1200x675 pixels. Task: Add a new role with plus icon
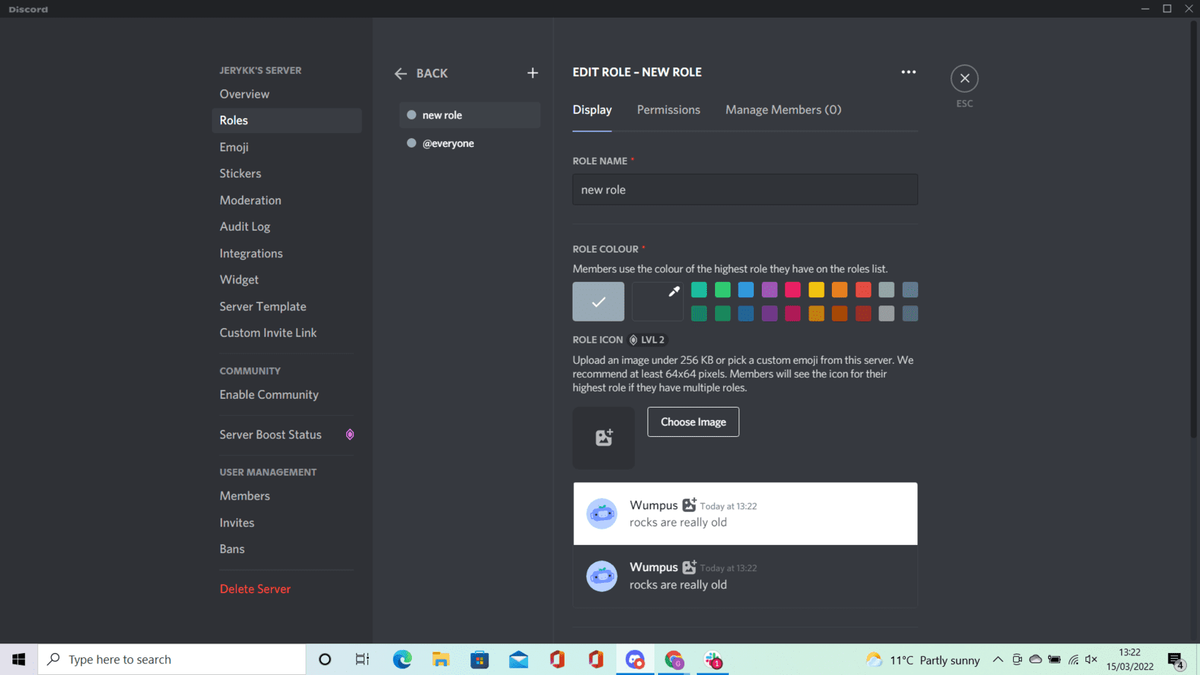[532, 73]
